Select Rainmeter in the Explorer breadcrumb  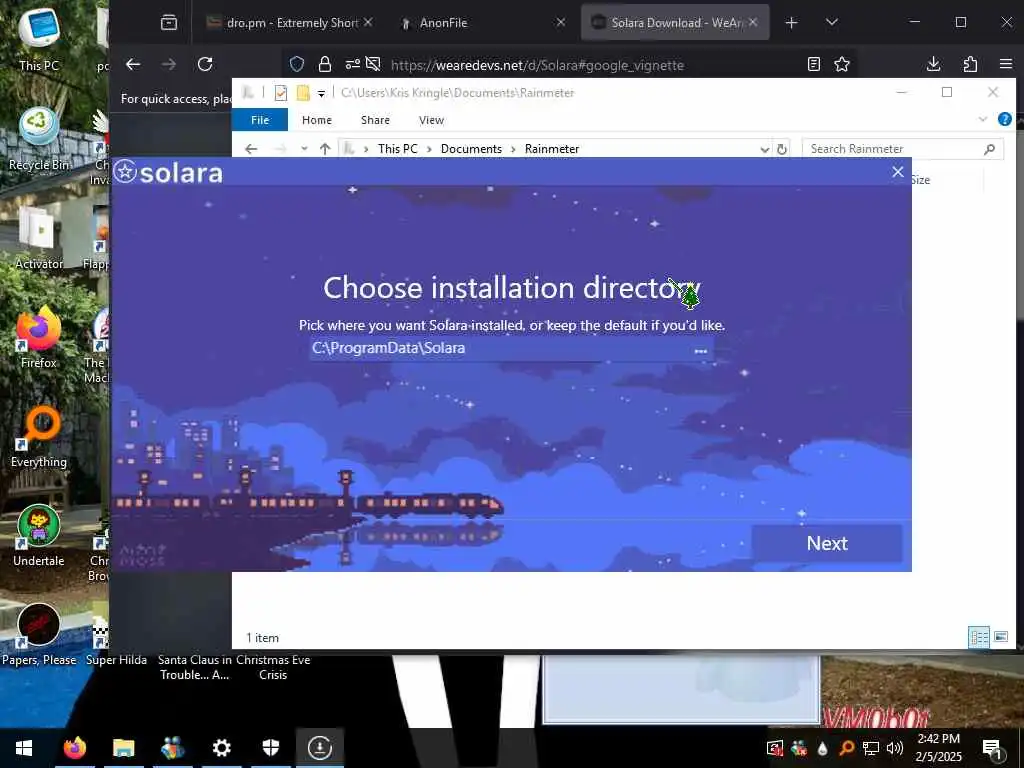pyautogui.click(x=552, y=149)
